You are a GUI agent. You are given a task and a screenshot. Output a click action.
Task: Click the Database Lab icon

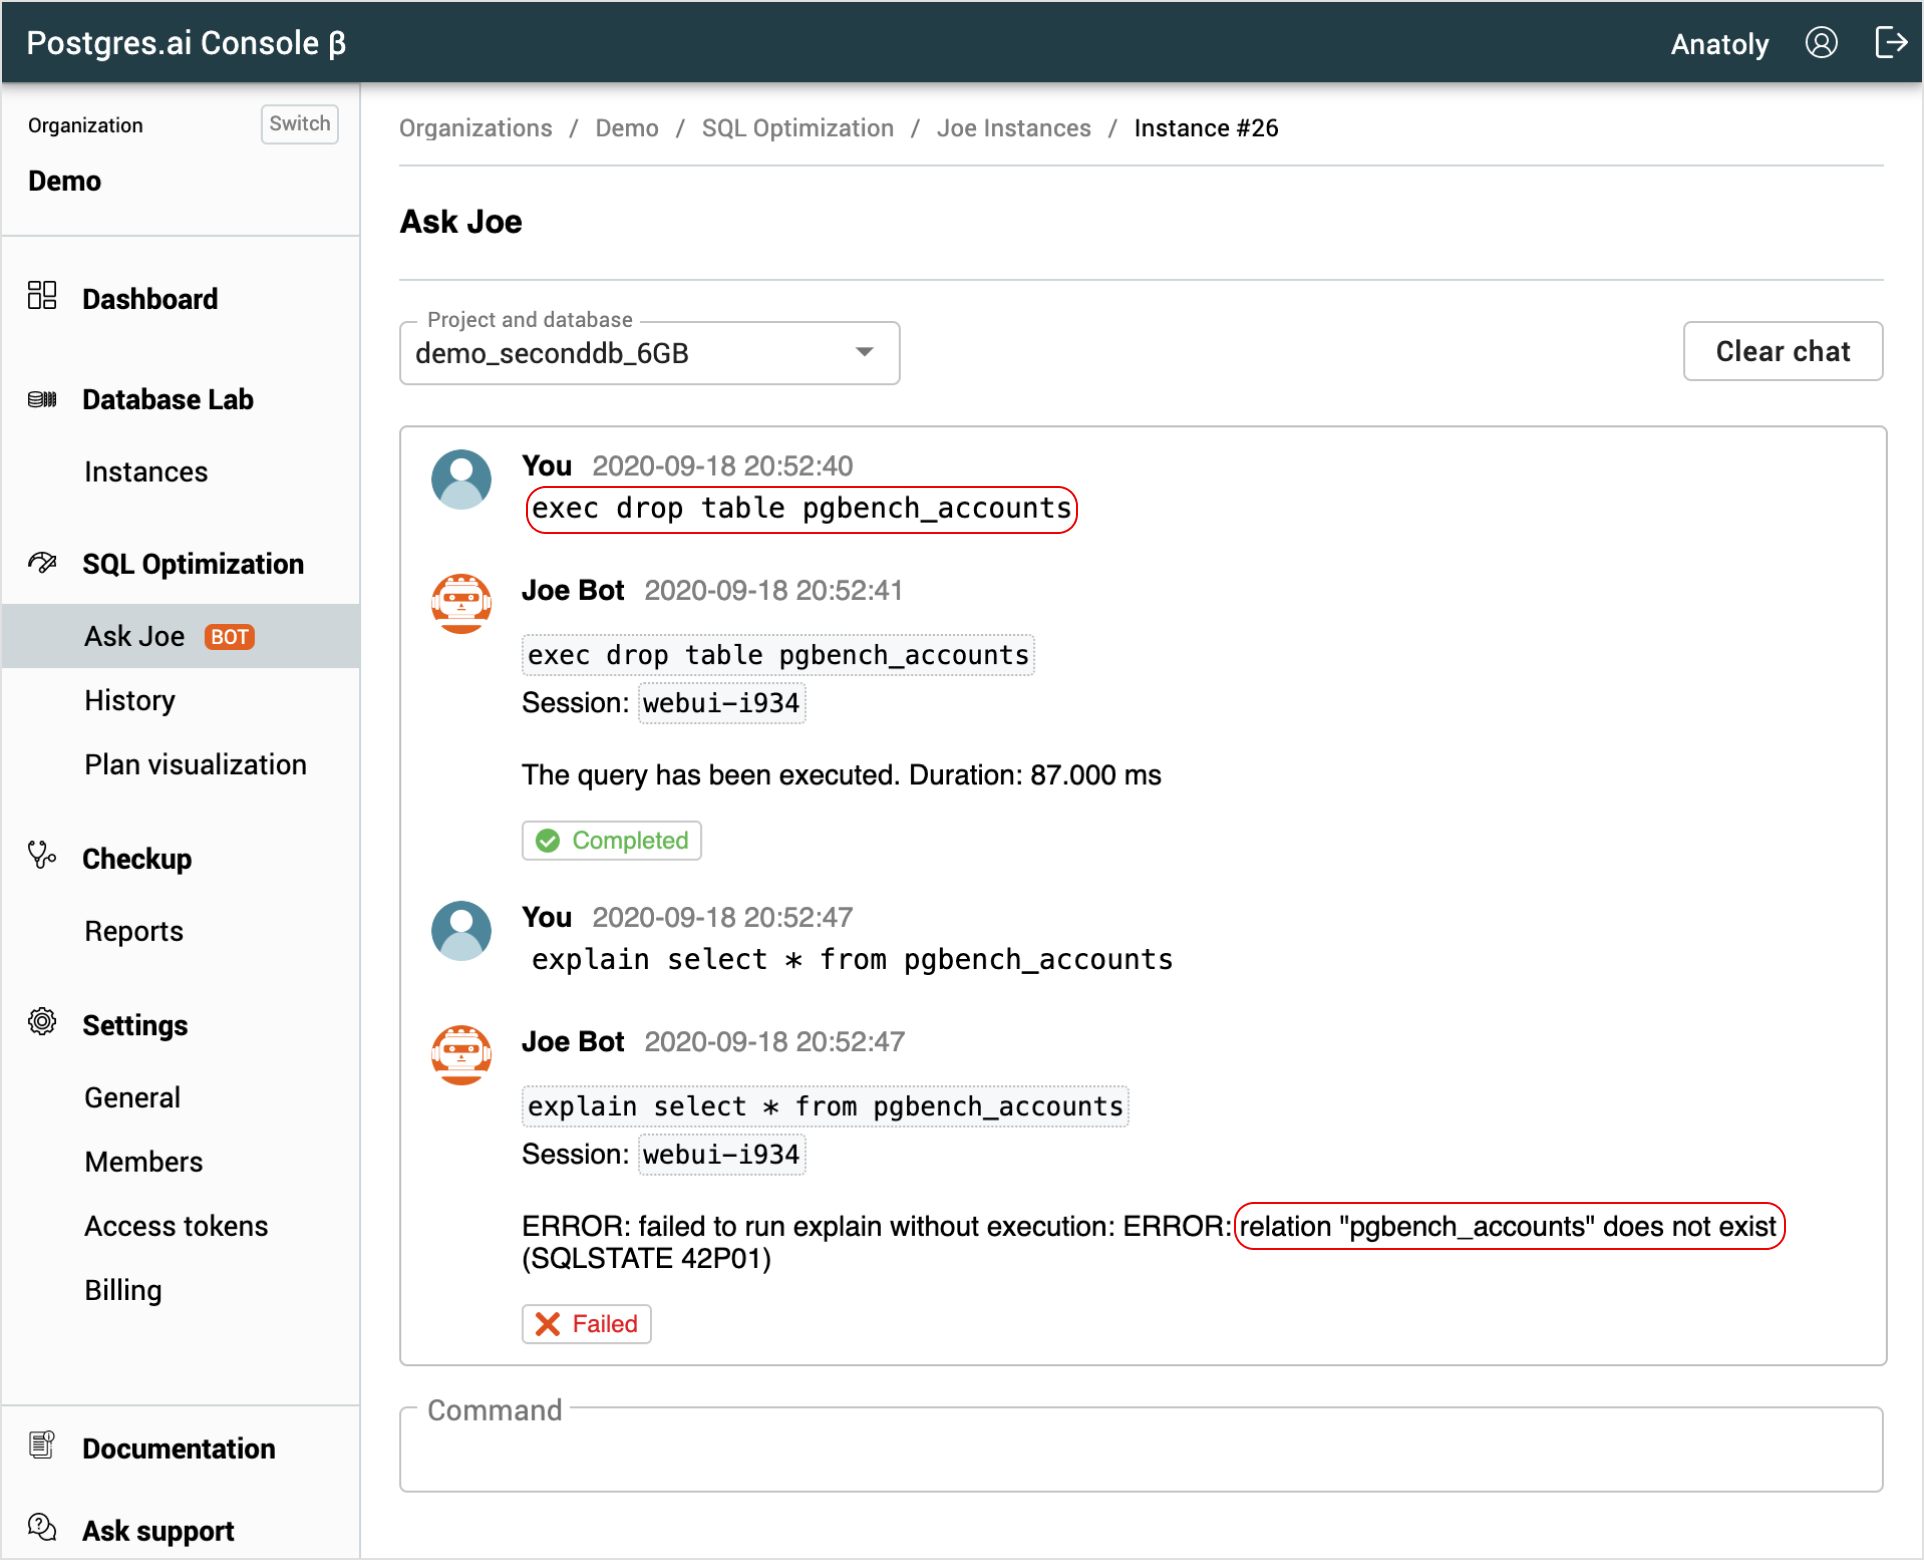click(x=42, y=400)
